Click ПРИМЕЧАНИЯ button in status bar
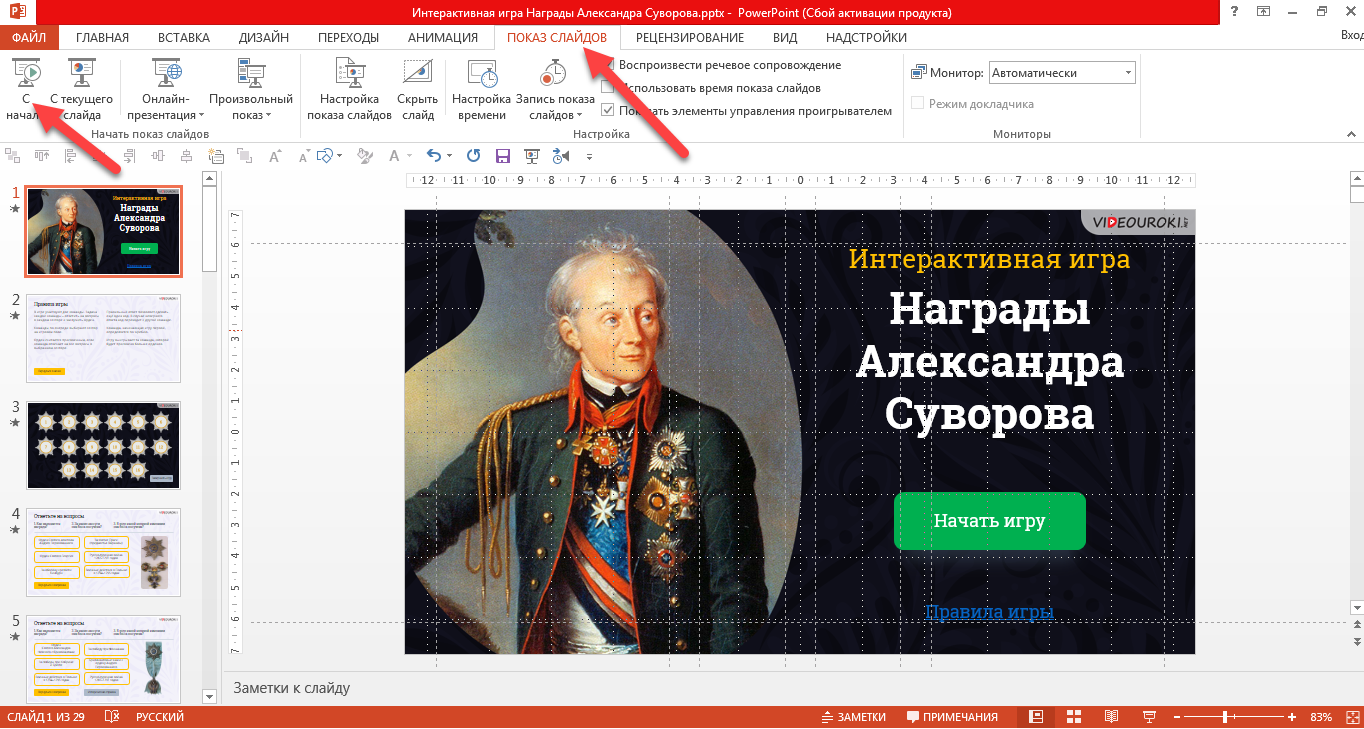Screen dimensions: 1364x729 coord(952,717)
